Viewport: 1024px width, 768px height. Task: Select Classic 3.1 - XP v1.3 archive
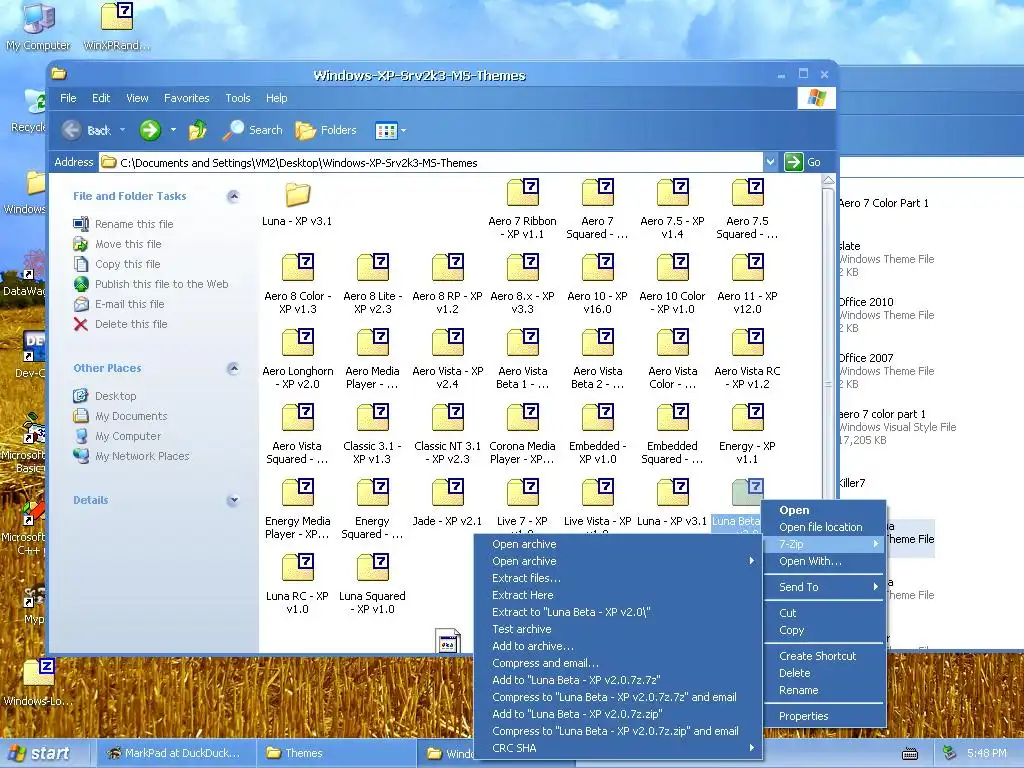pyautogui.click(x=373, y=434)
